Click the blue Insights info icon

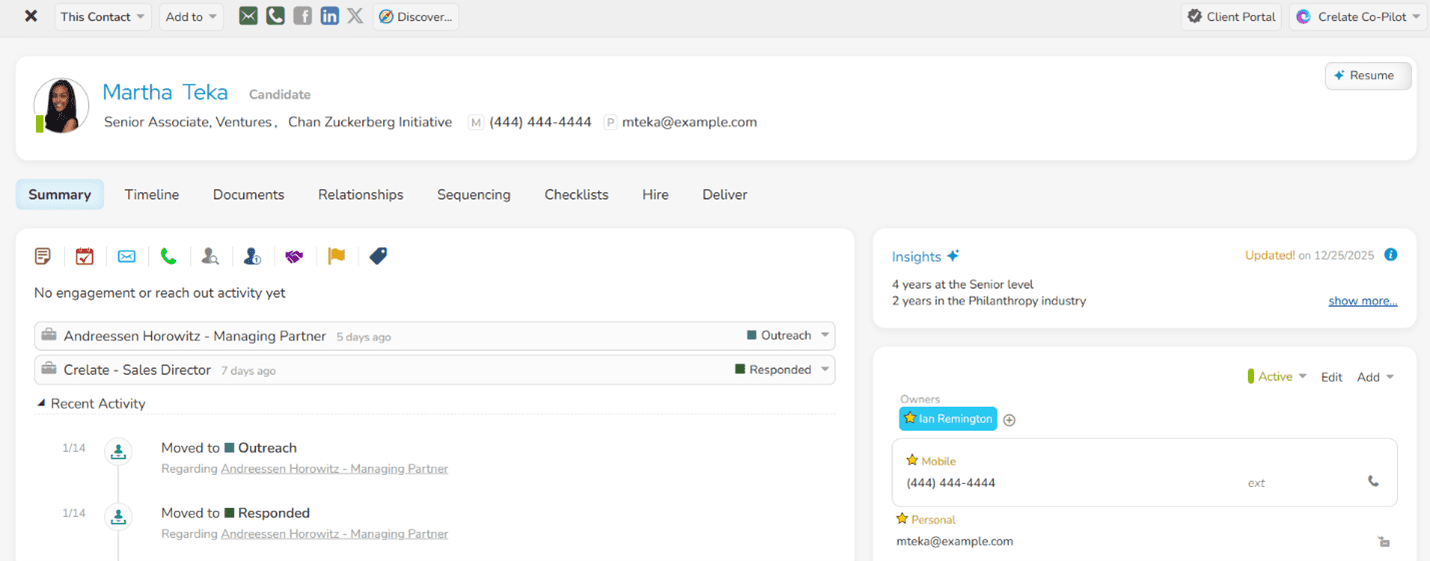tap(1390, 255)
